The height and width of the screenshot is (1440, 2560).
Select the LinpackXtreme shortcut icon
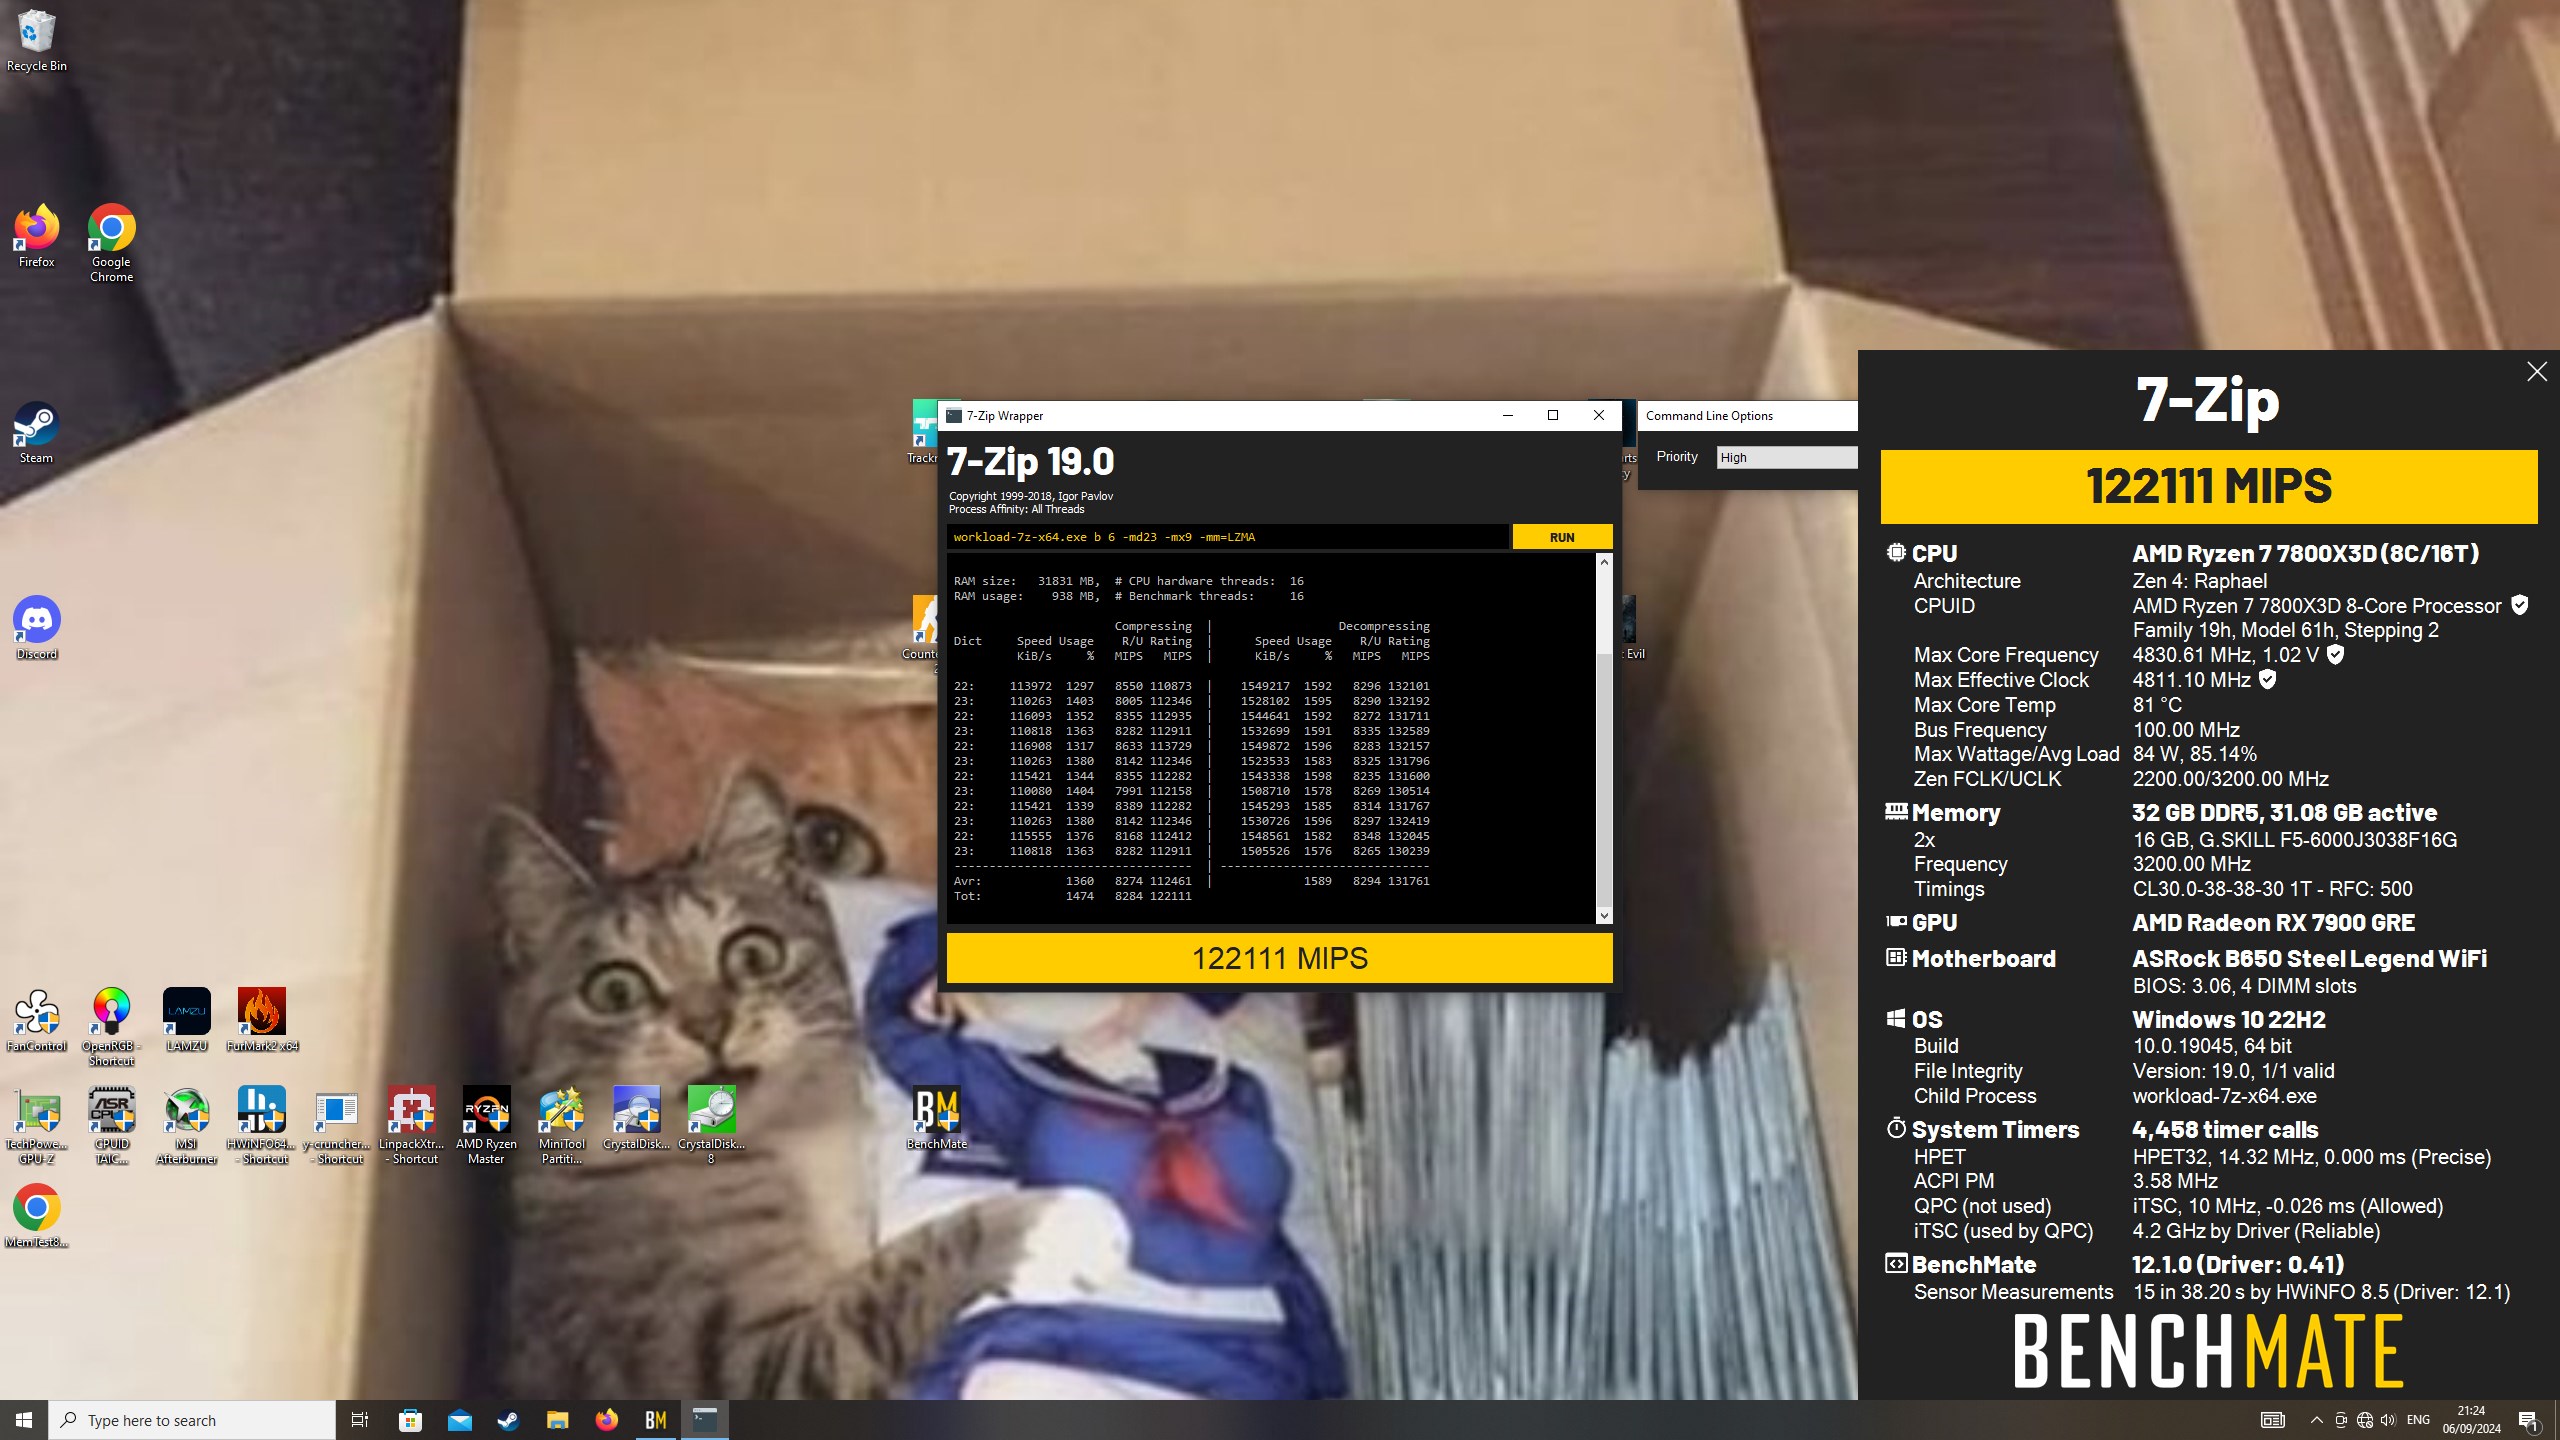[412, 1125]
